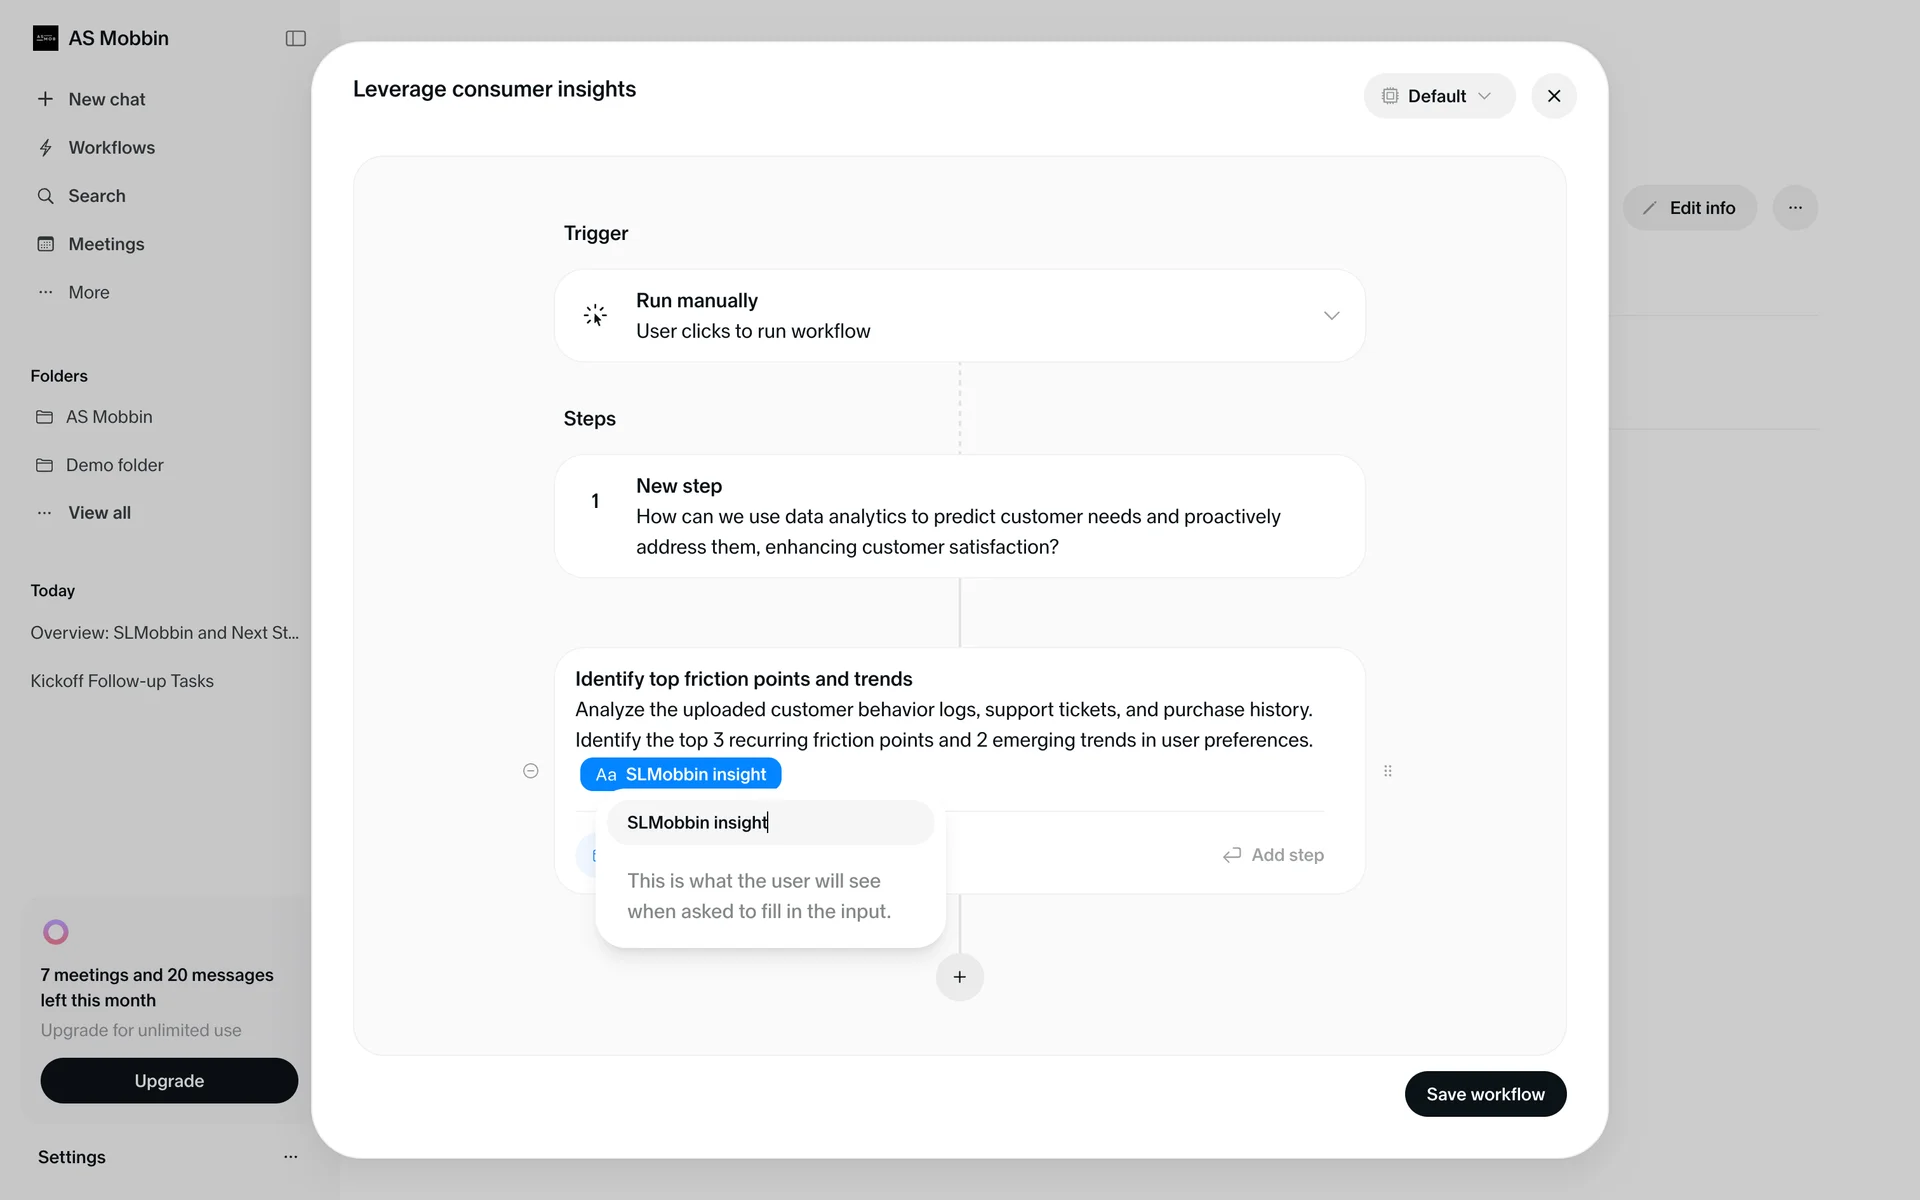
Task: Click the SLMobbin insight name input
Action: tap(770, 823)
